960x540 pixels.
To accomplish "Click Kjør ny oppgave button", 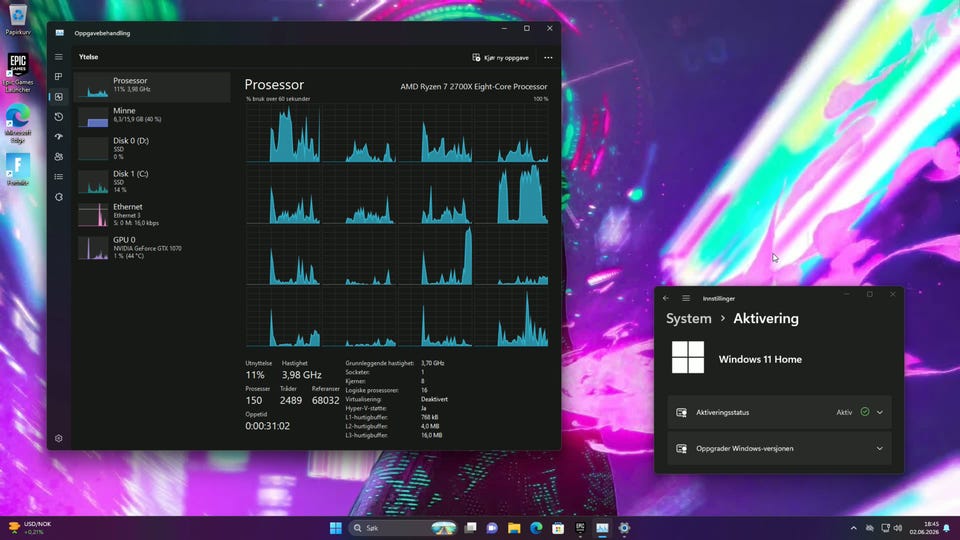I will click(500, 58).
